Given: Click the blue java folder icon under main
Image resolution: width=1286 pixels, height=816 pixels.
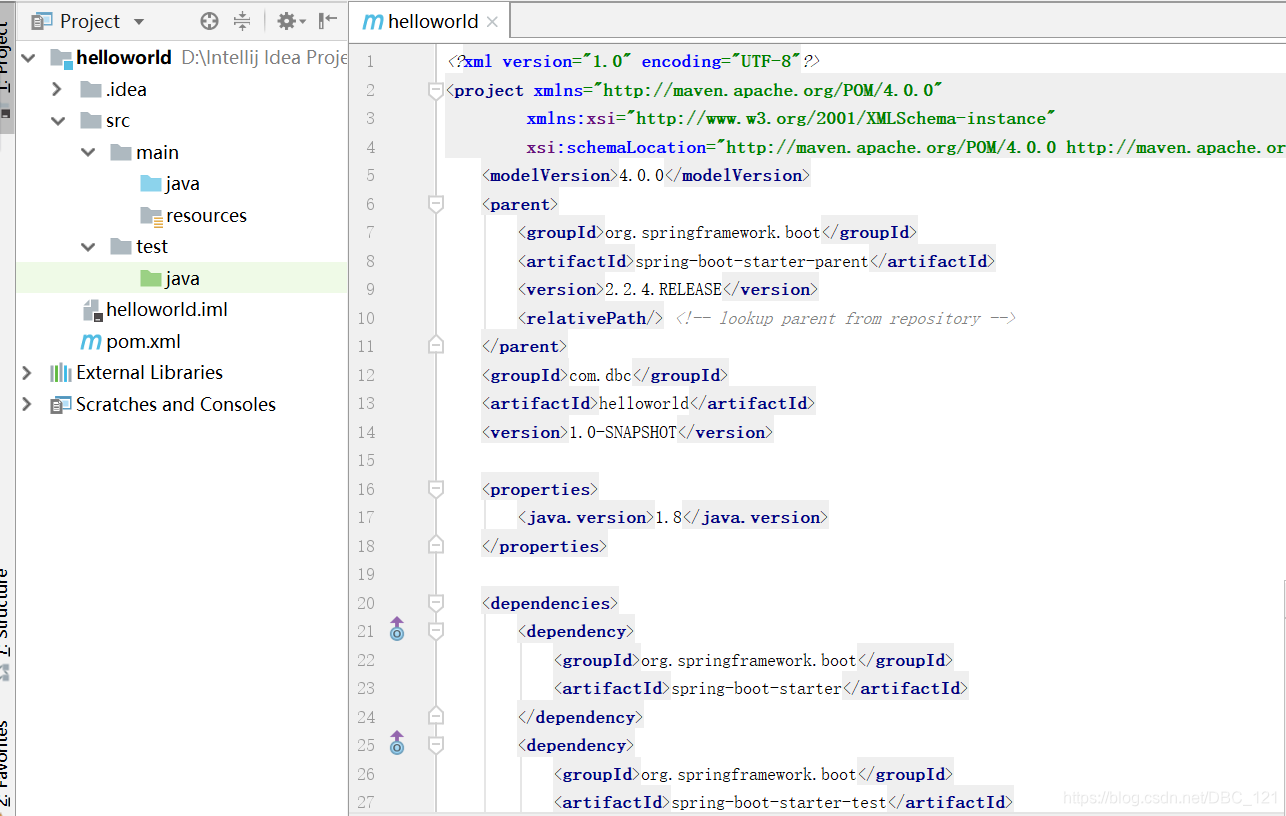Looking at the screenshot, I should pyautogui.click(x=151, y=184).
